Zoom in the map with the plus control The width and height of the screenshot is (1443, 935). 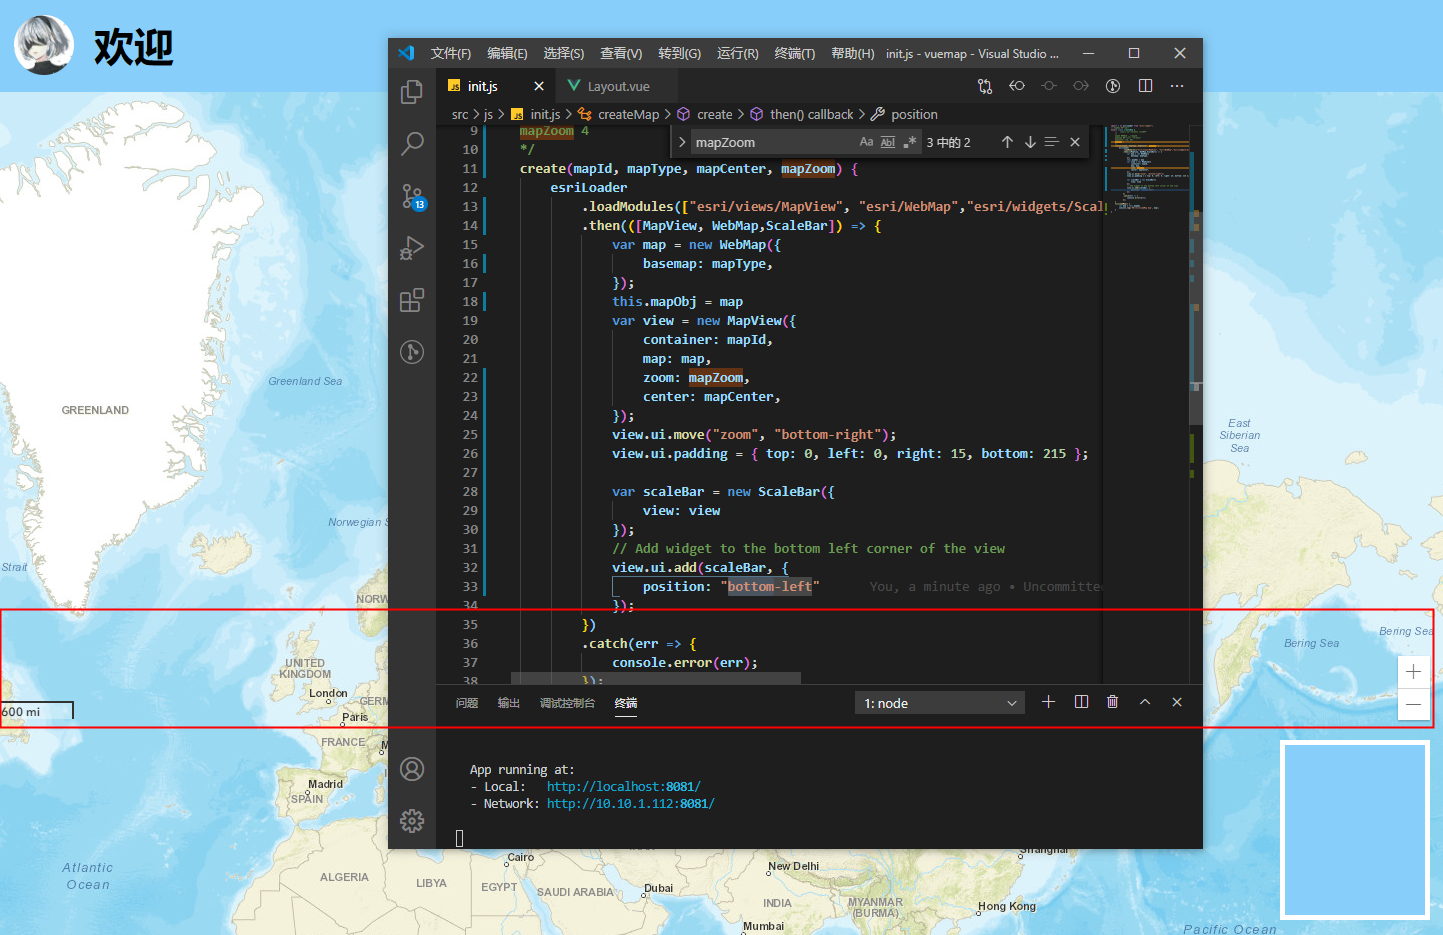1413,671
